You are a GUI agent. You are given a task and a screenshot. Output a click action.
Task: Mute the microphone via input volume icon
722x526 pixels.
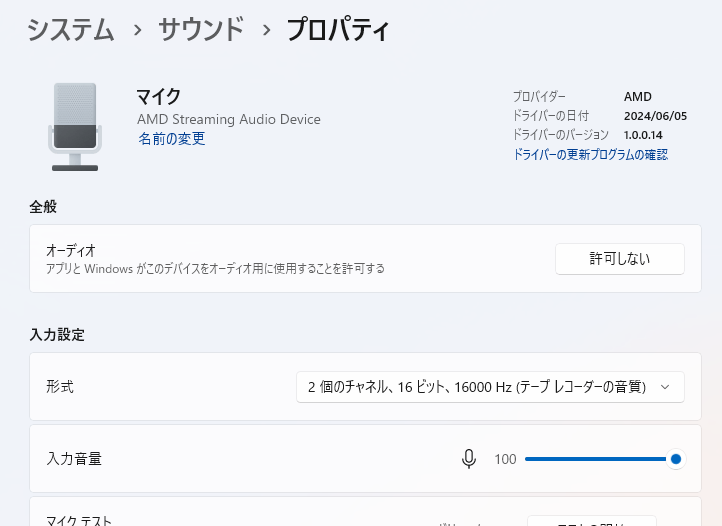[468, 459]
